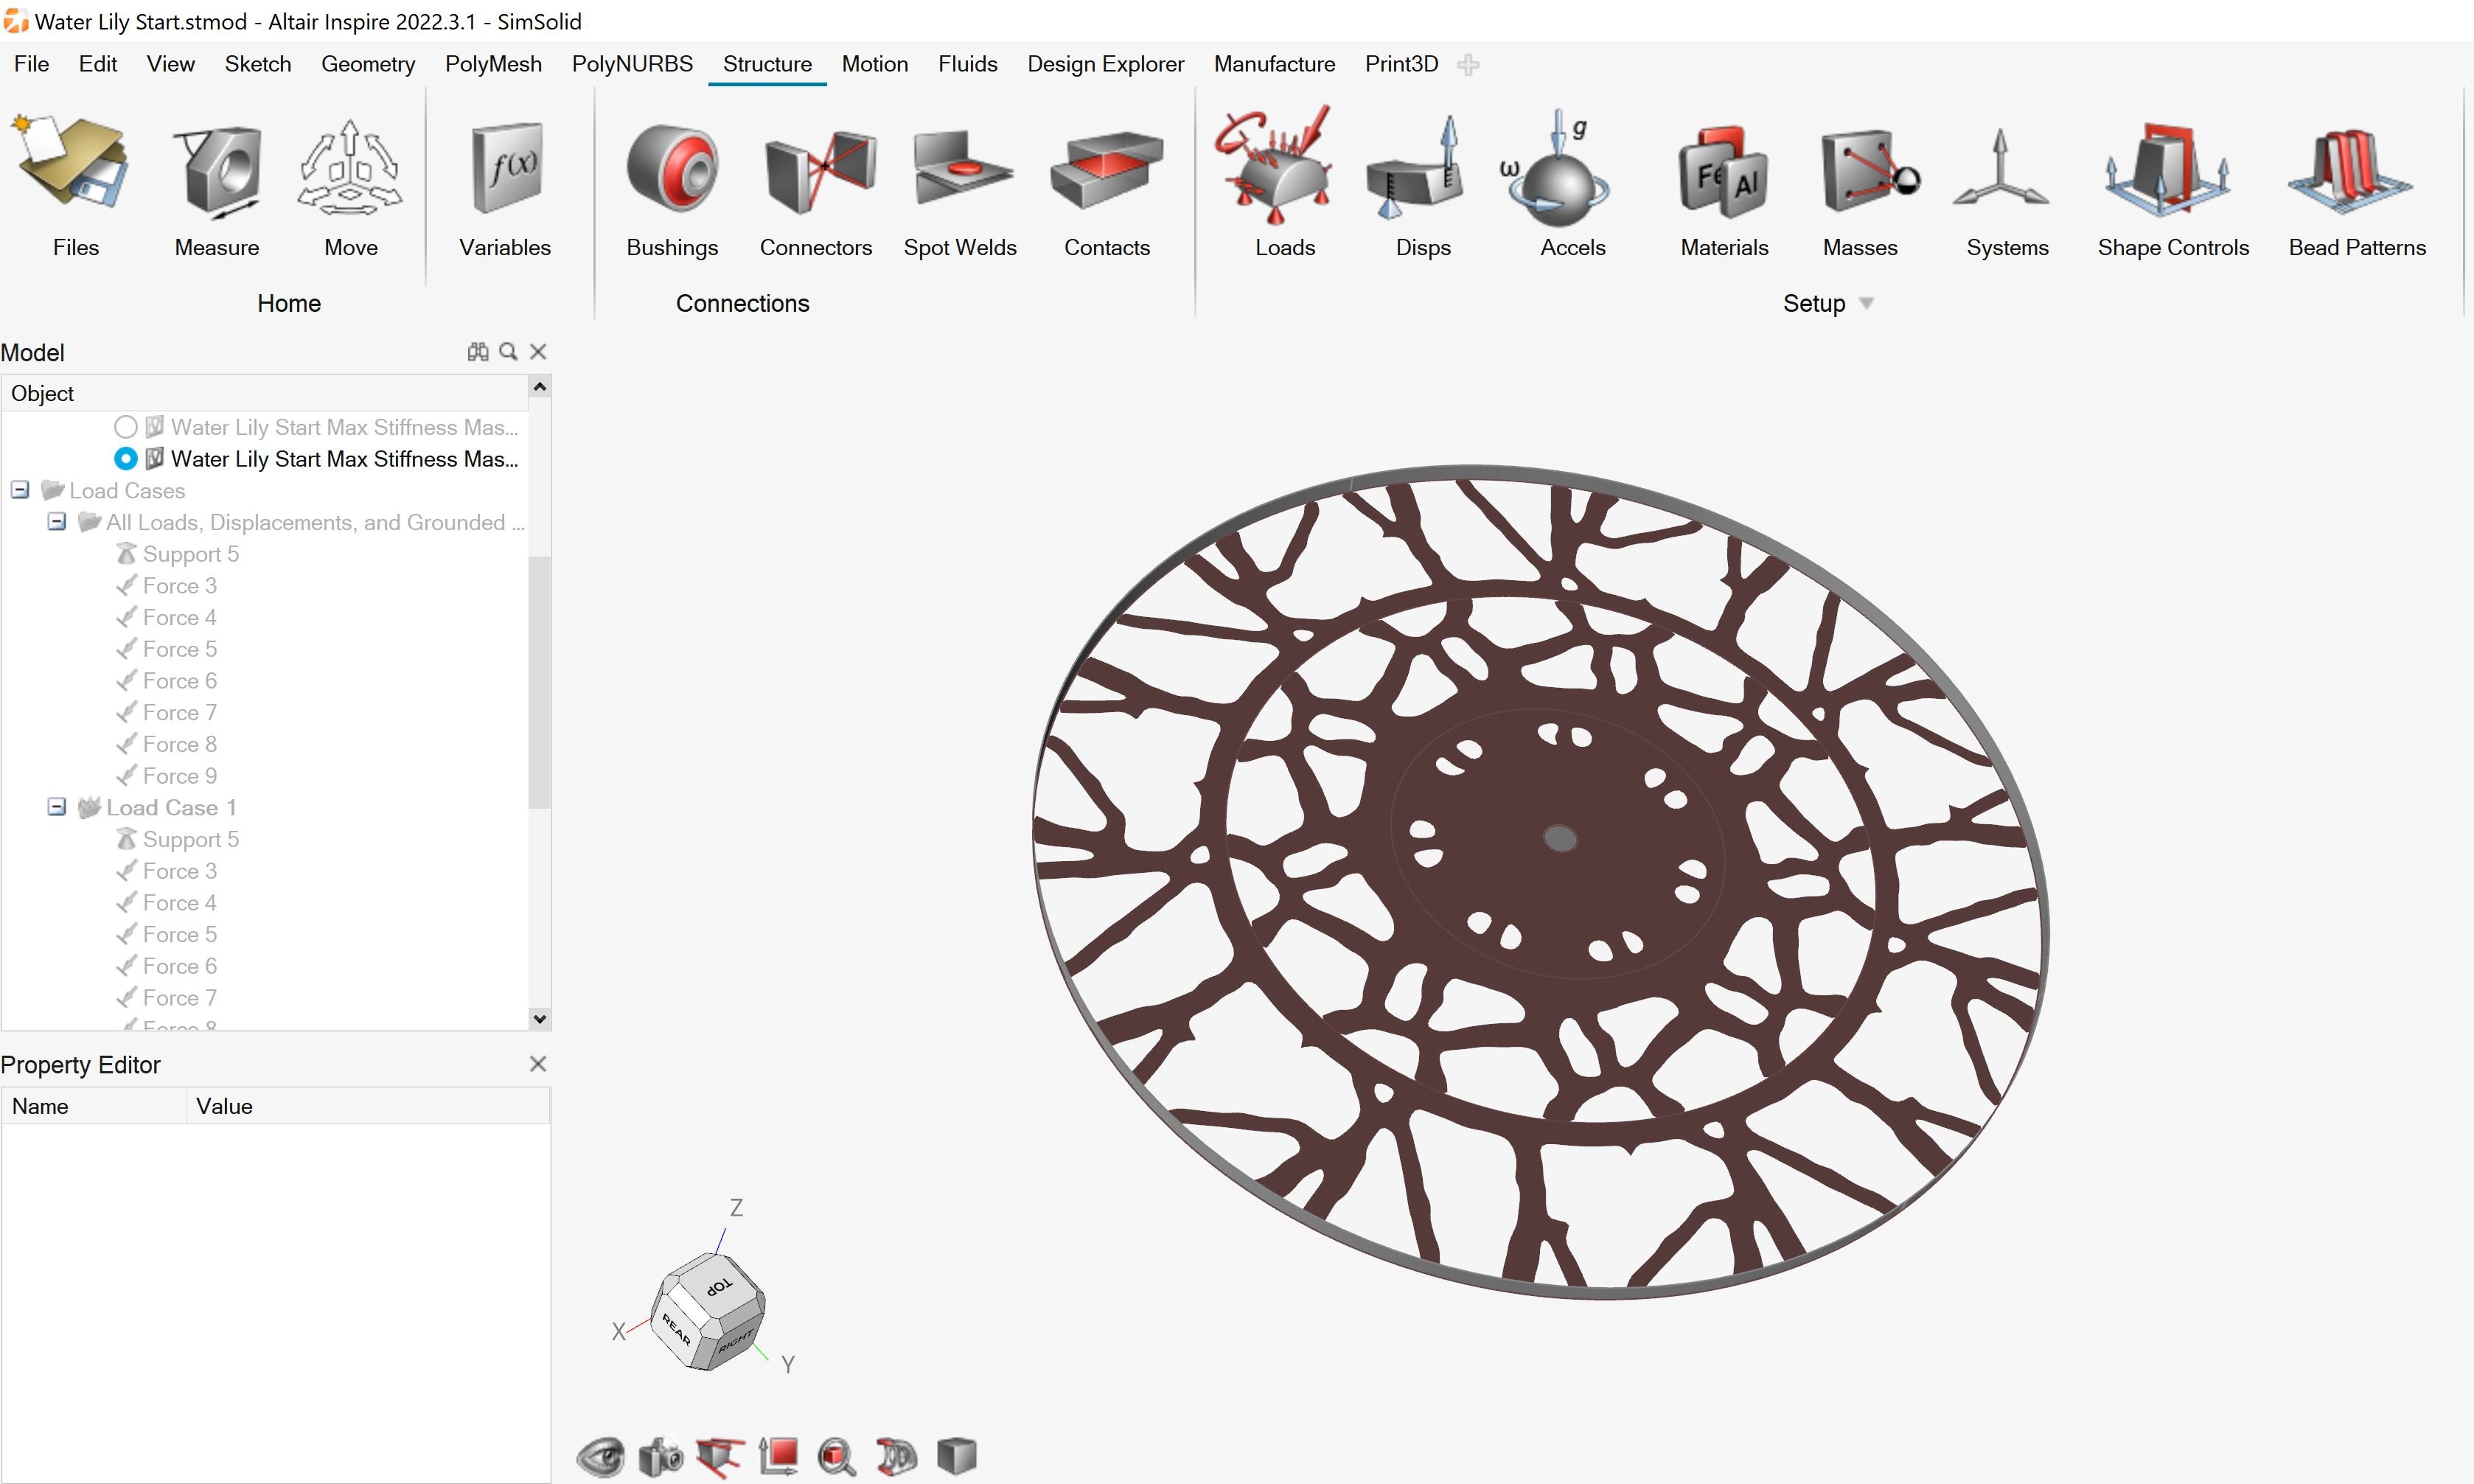Click the camera snapshot icon
Screen dimensions: 2474x1484
(x=660, y=1456)
